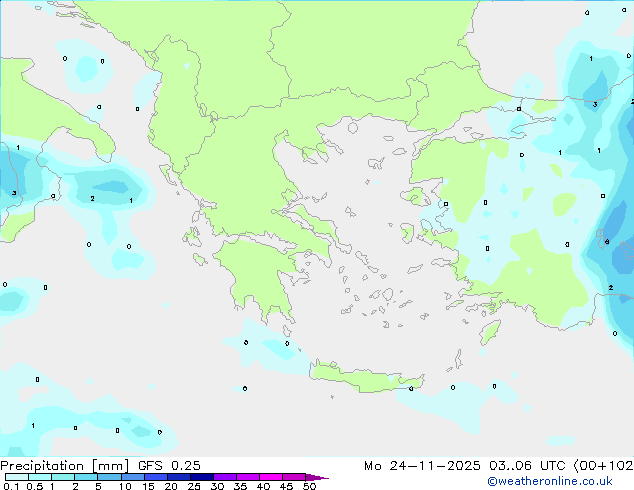
Task: Click the '20' legend scale value
Action: click(171, 486)
